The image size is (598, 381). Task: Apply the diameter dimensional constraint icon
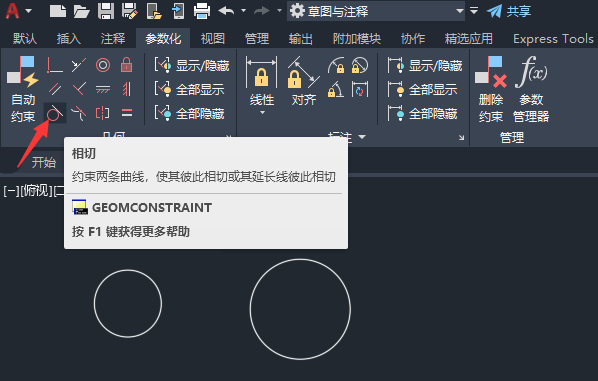(x=360, y=65)
